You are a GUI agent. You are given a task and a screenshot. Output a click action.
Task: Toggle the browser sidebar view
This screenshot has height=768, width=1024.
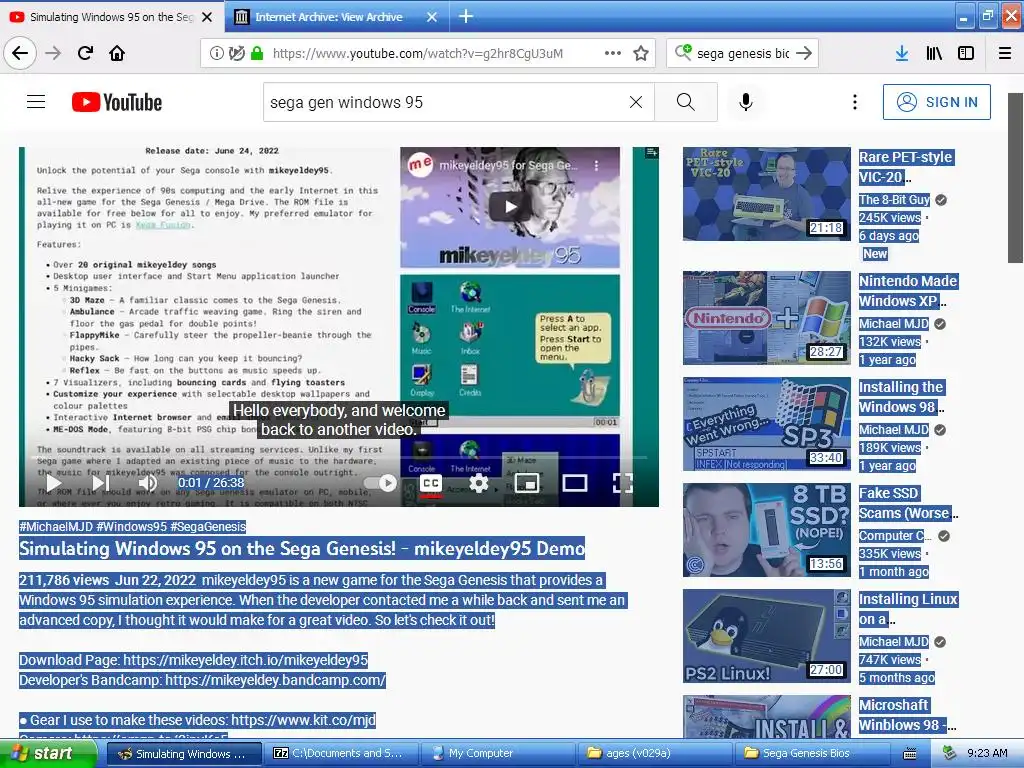click(x=966, y=54)
